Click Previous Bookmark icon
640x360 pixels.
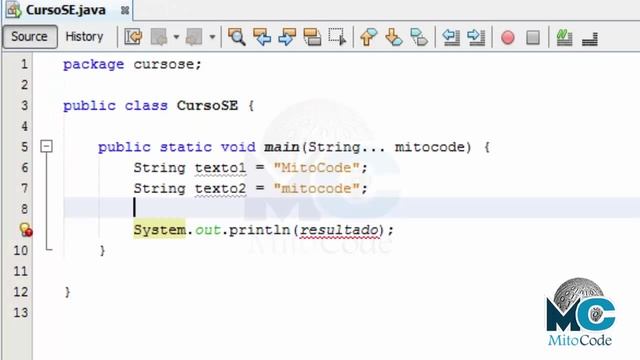[368, 37]
